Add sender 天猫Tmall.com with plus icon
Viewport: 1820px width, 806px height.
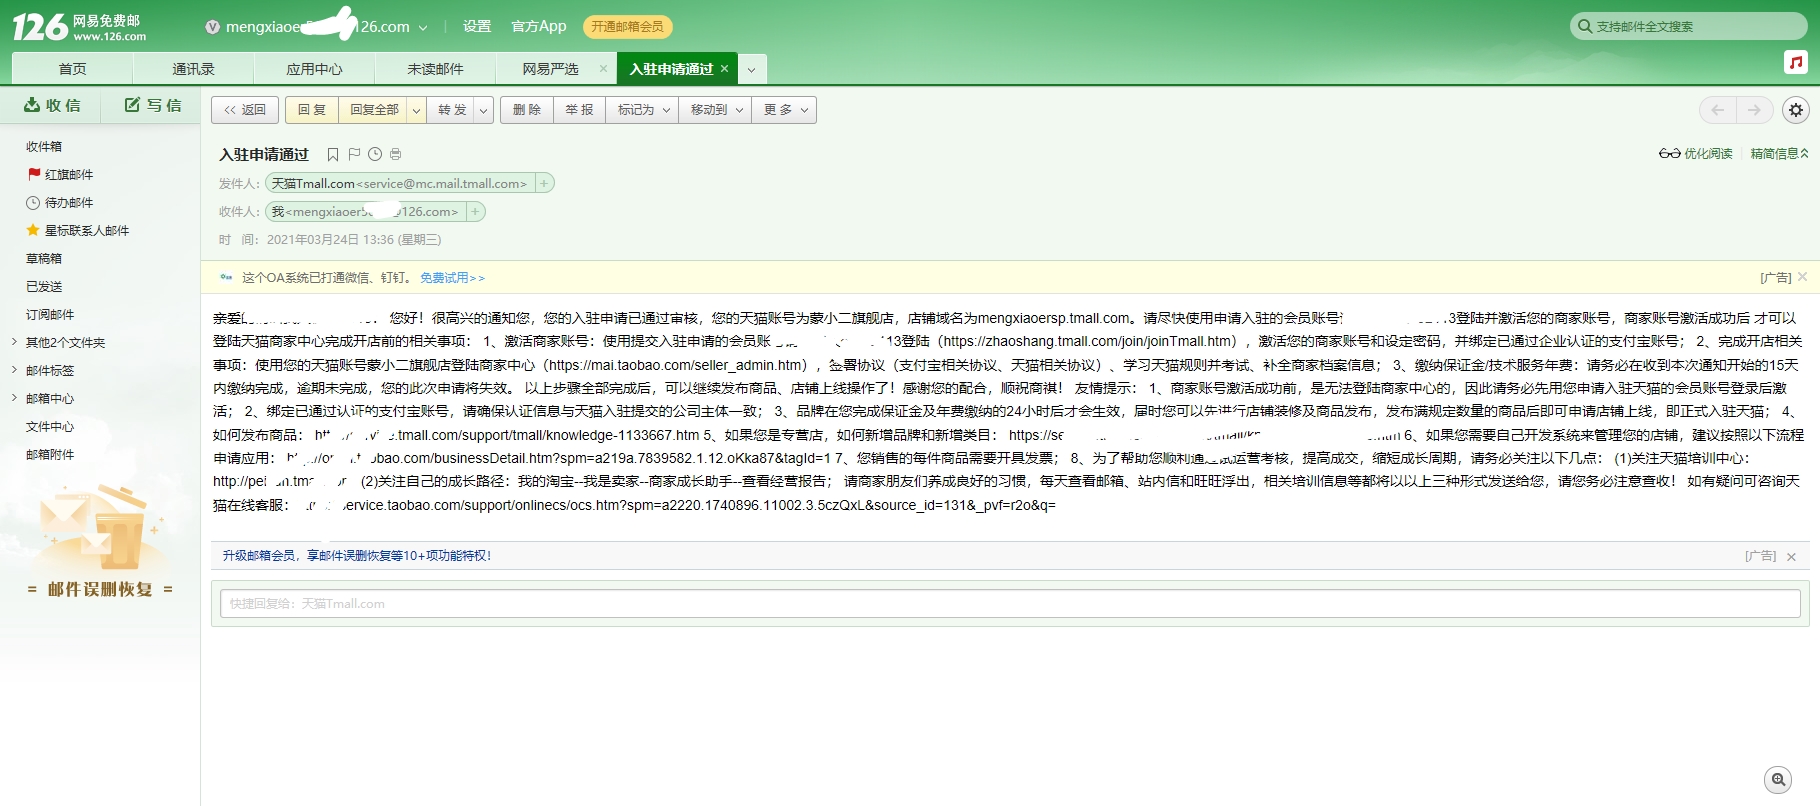click(x=544, y=183)
